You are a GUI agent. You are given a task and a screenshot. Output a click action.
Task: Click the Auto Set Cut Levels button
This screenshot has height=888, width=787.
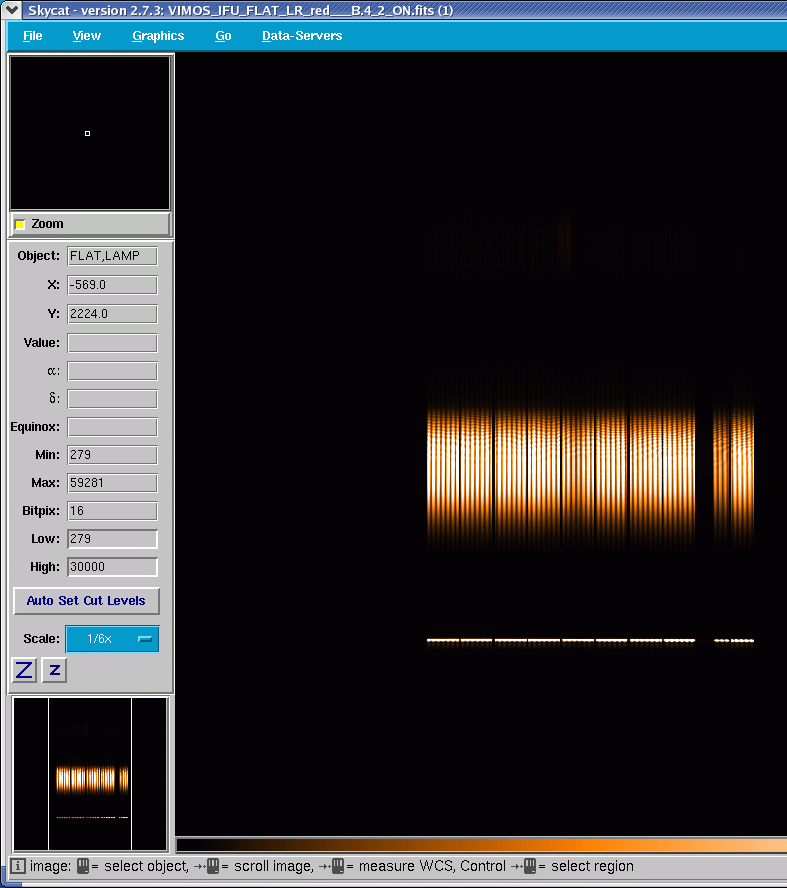pyautogui.click(x=86, y=601)
